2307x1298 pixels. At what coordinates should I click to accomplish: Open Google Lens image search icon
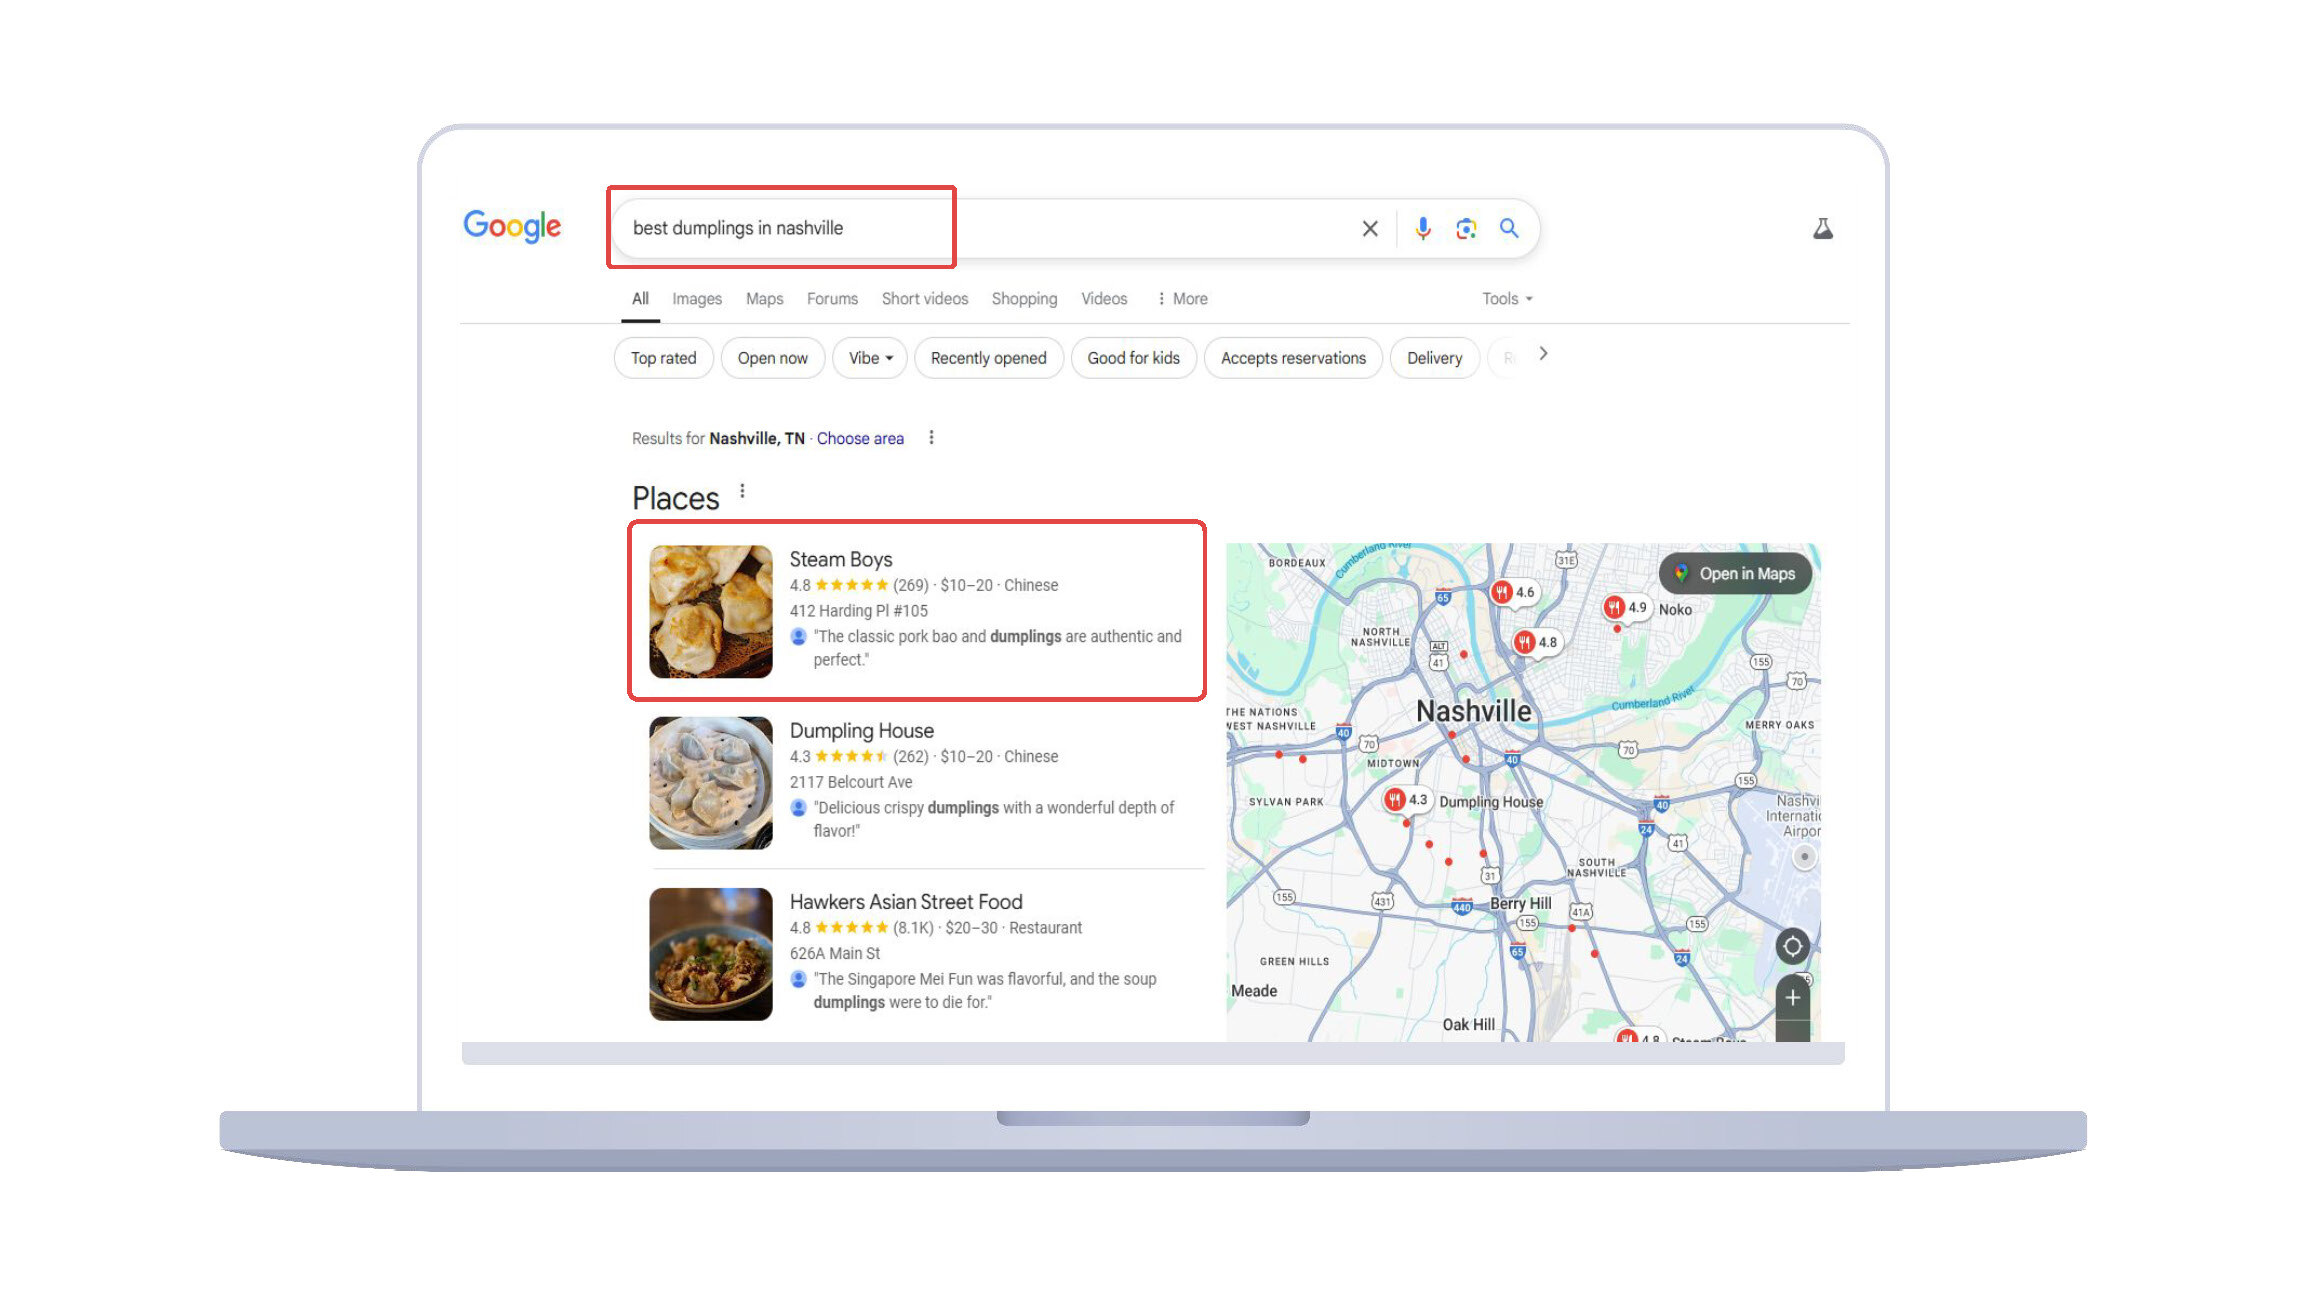[x=1466, y=229]
